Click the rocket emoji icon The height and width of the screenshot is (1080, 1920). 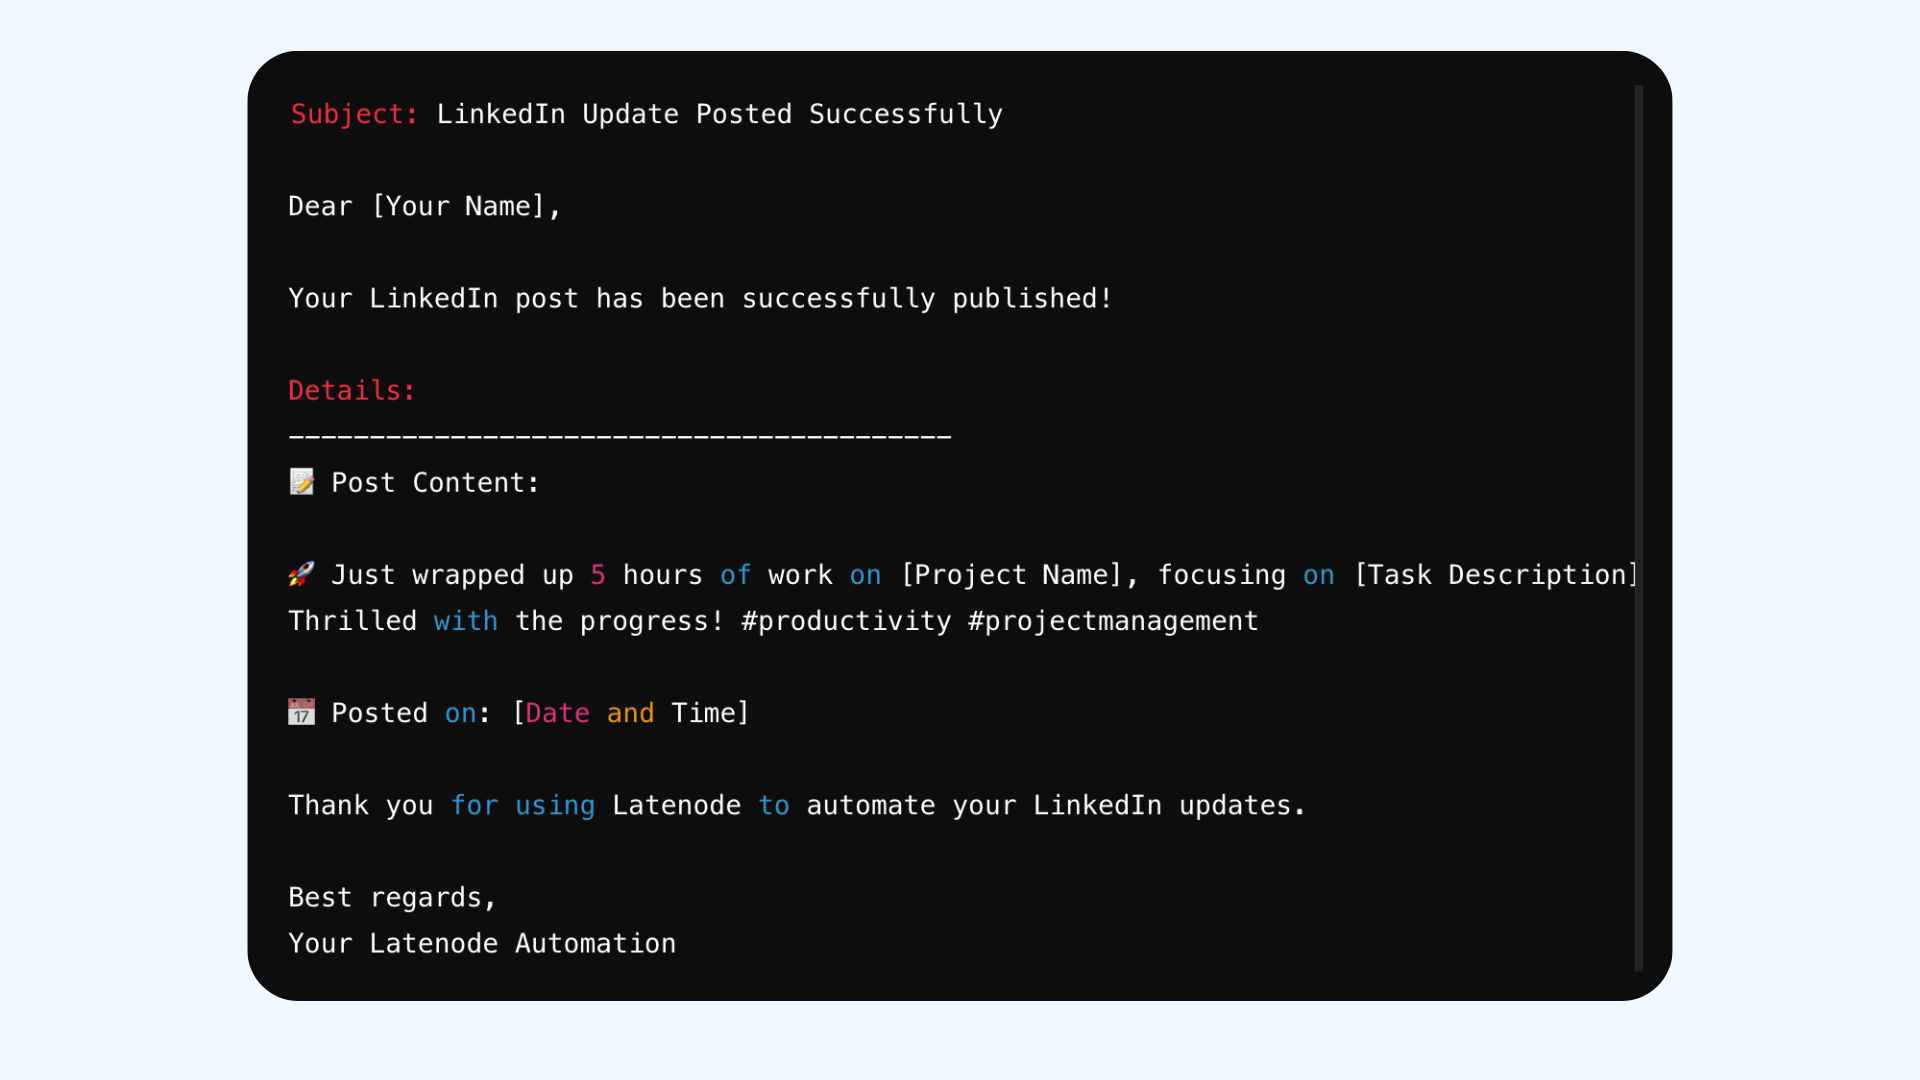click(x=301, y=574)
